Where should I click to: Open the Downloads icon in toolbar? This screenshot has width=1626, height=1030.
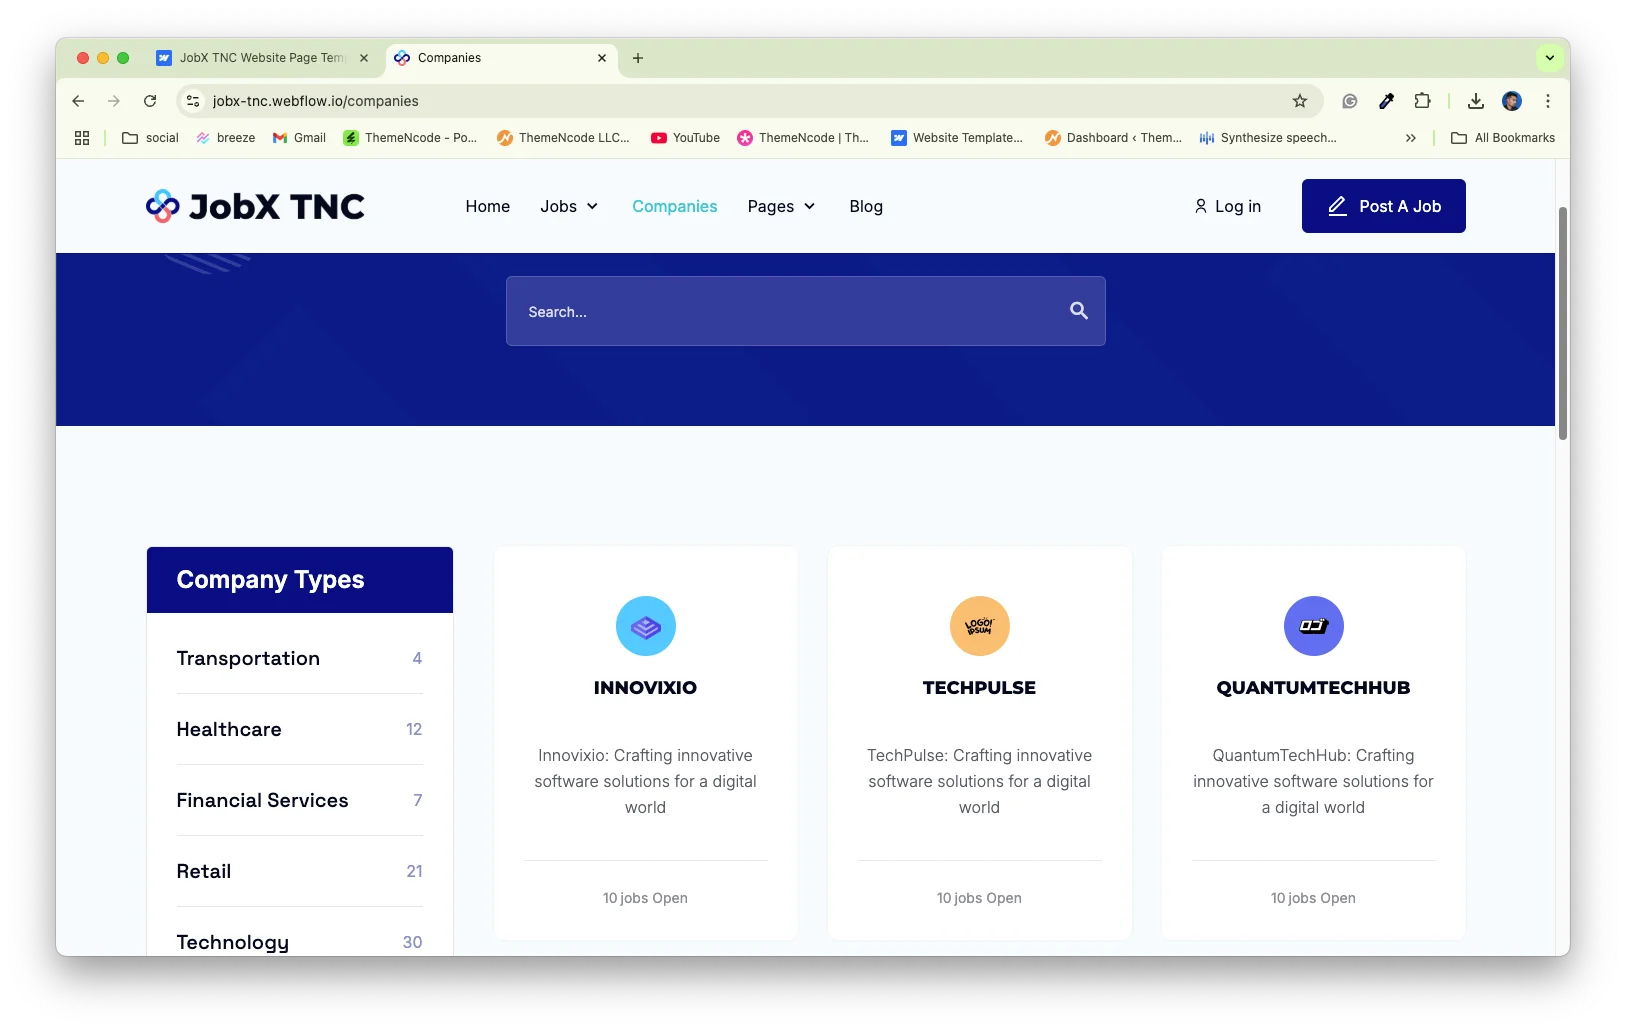coord(1475,101)
